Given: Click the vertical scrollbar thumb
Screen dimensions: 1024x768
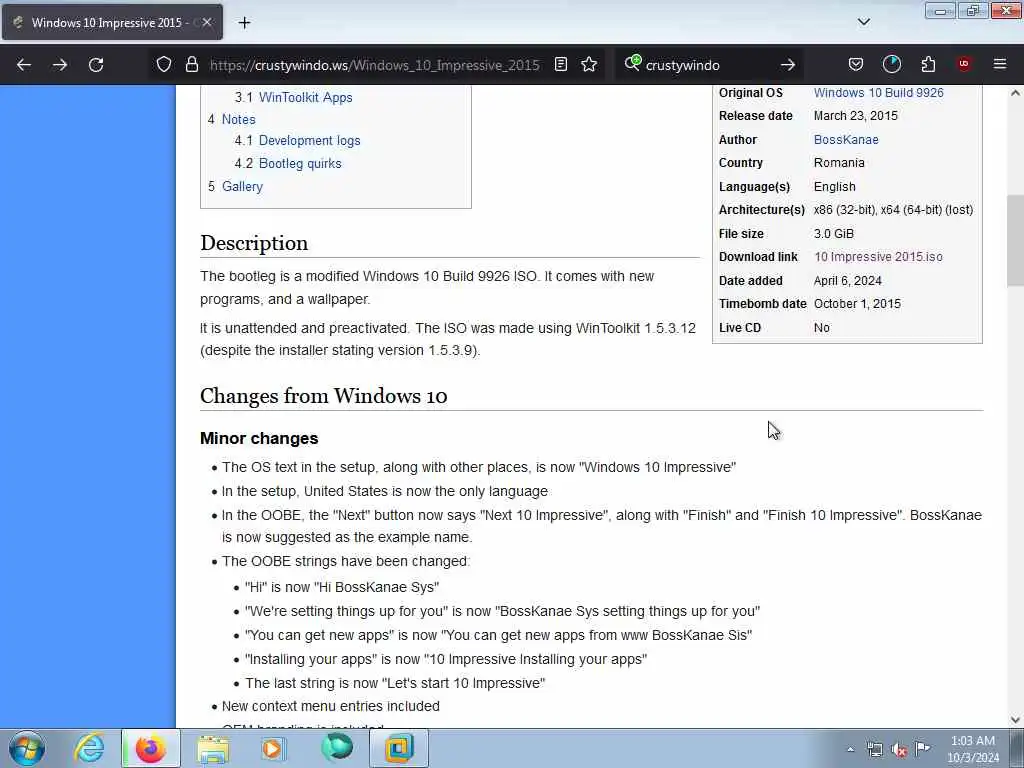Looking at the screenshot, I should point(1015,240).
